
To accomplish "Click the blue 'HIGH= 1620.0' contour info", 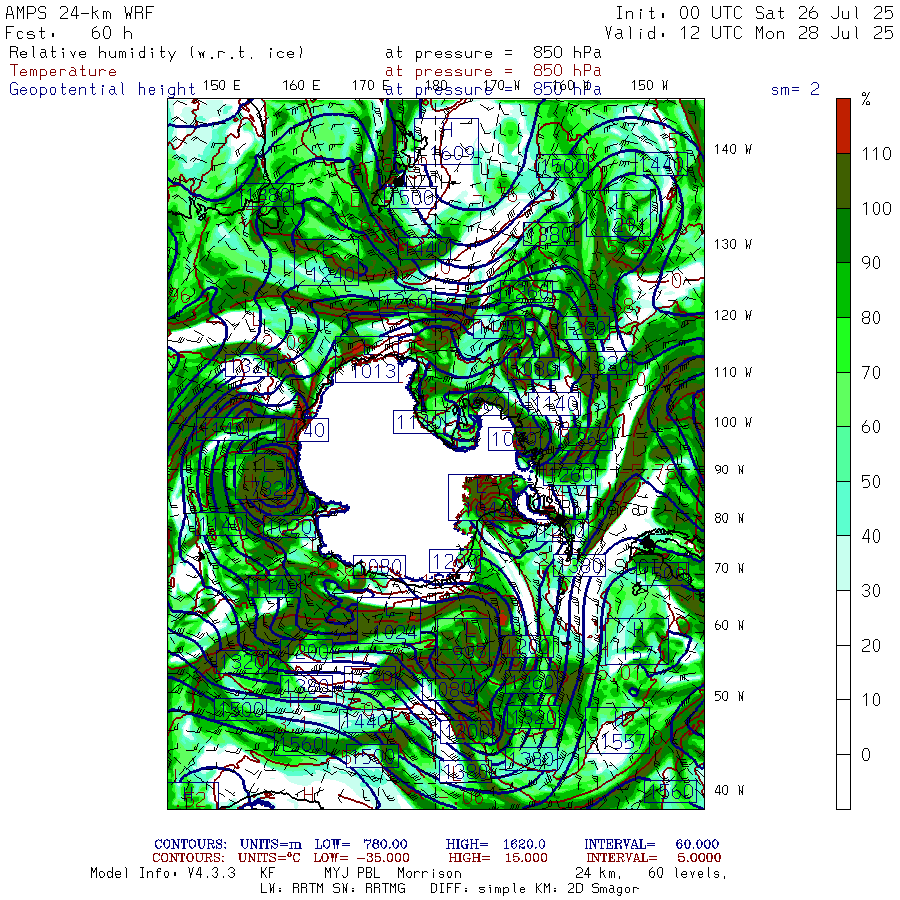I will (495, 844).
